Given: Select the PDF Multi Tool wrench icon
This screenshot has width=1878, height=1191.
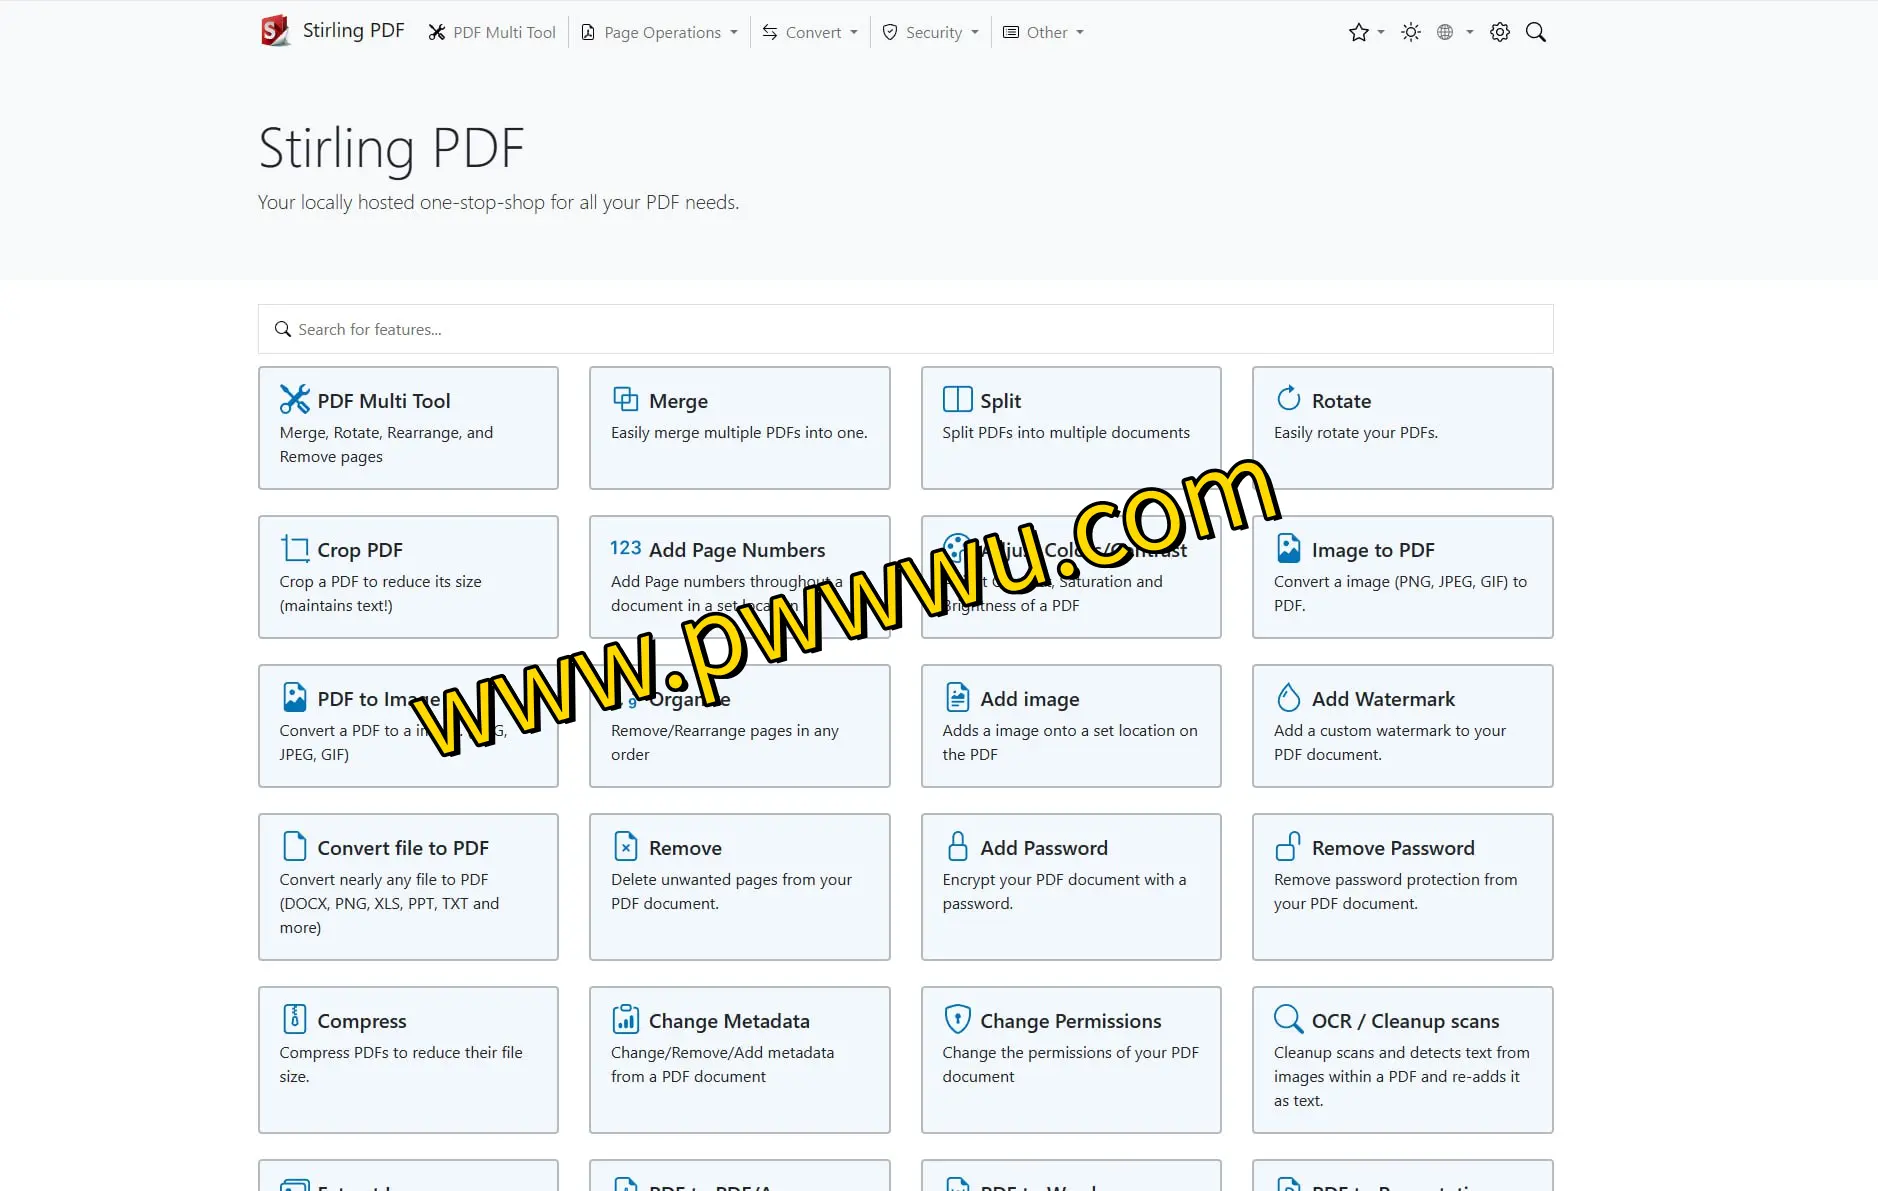Looking at the screenshot, I should coord(294,398).
